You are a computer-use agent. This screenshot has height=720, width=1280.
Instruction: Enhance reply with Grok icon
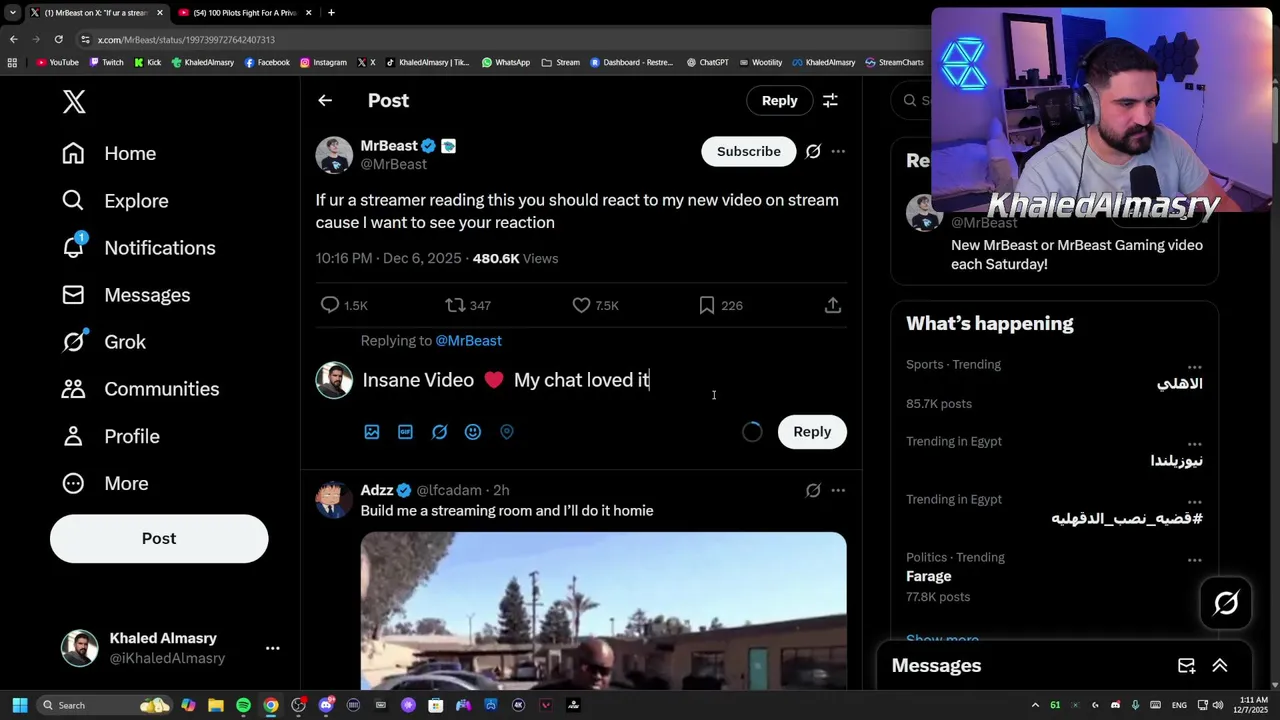click(439, 432)
